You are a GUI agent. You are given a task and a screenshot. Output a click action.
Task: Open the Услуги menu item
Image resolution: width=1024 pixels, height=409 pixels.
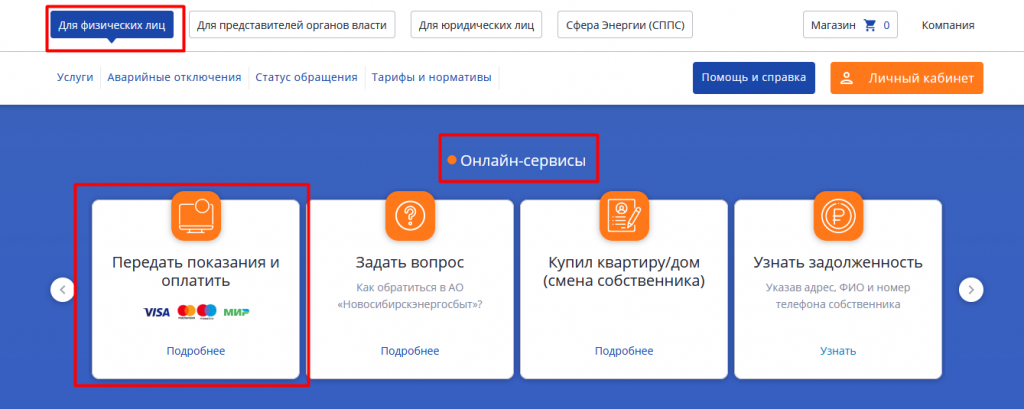pyautogui.click(x=75, y=77)
